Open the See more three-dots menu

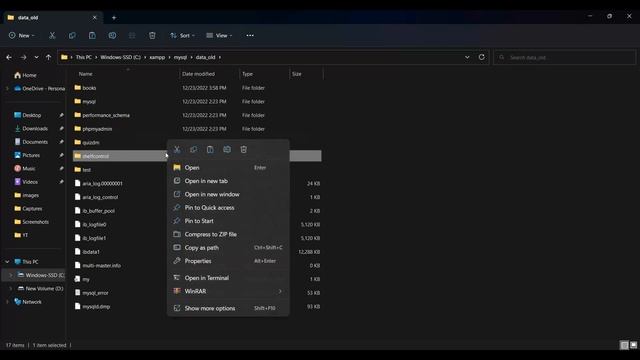[x=250, y=36]
